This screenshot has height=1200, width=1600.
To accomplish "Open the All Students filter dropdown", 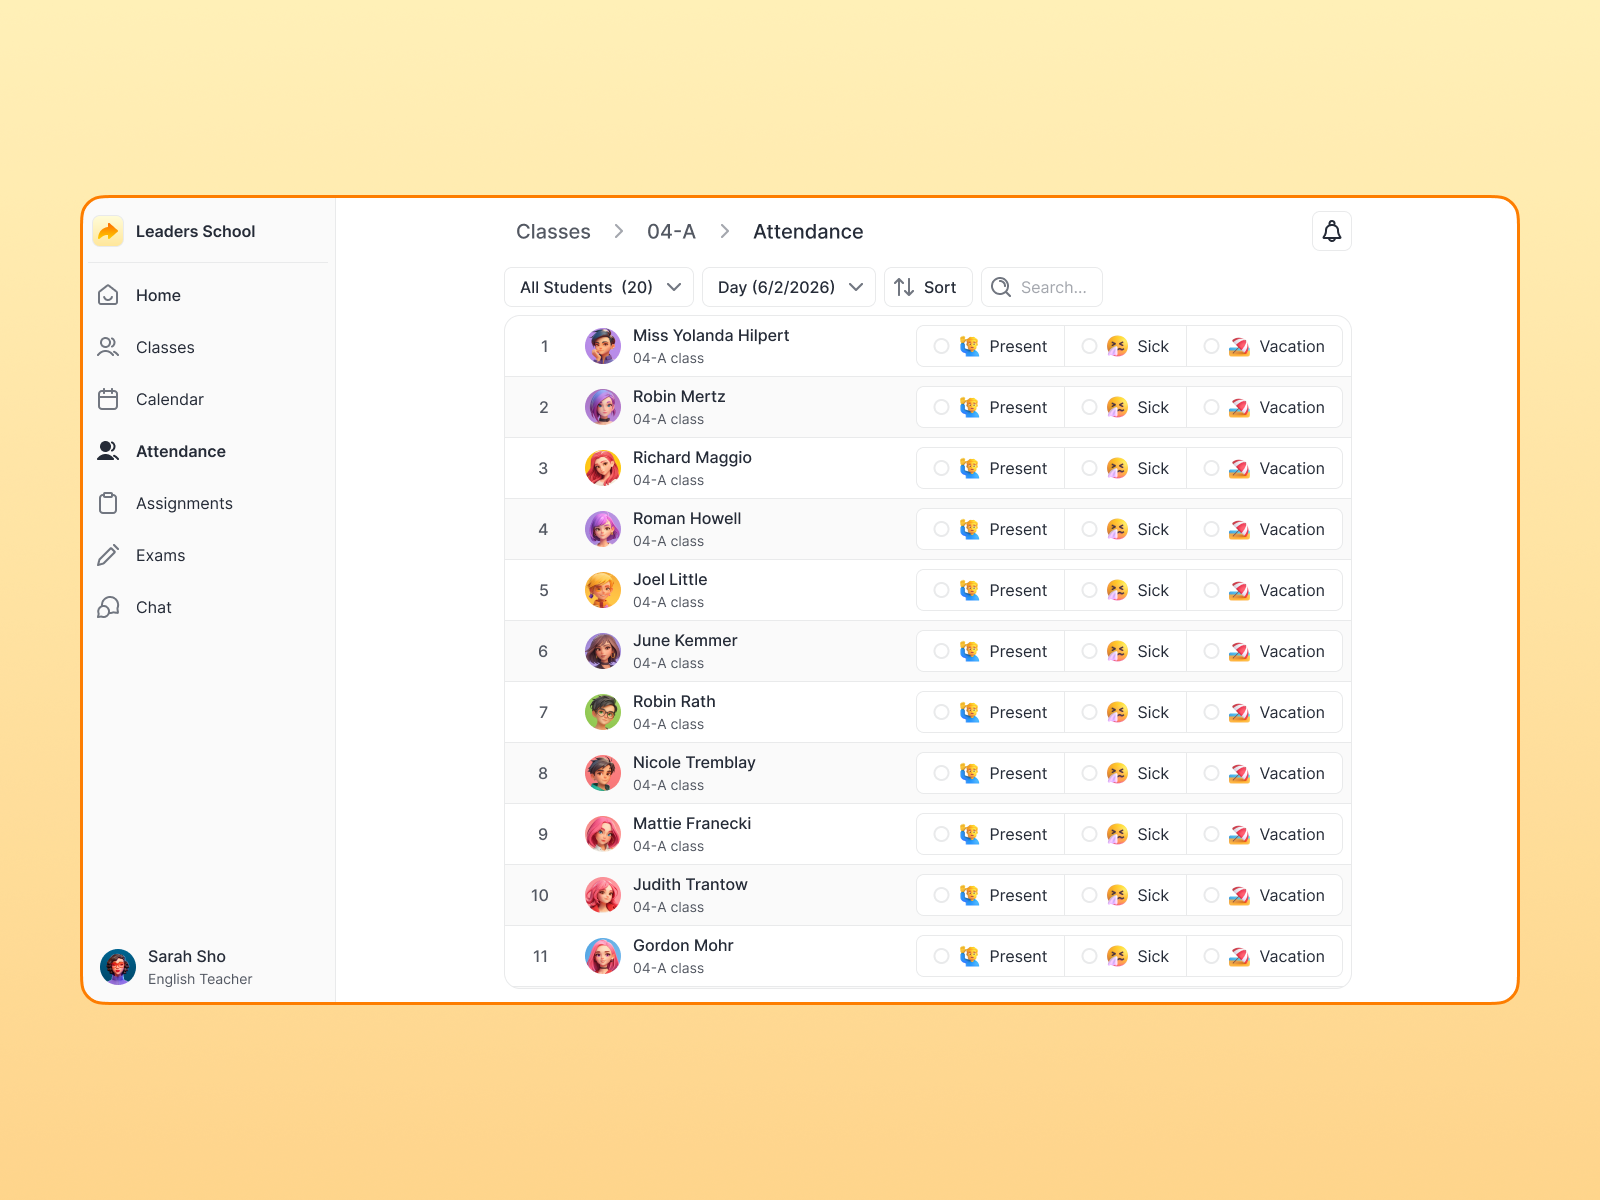I will pyautogui.click(x=598, y=287).
